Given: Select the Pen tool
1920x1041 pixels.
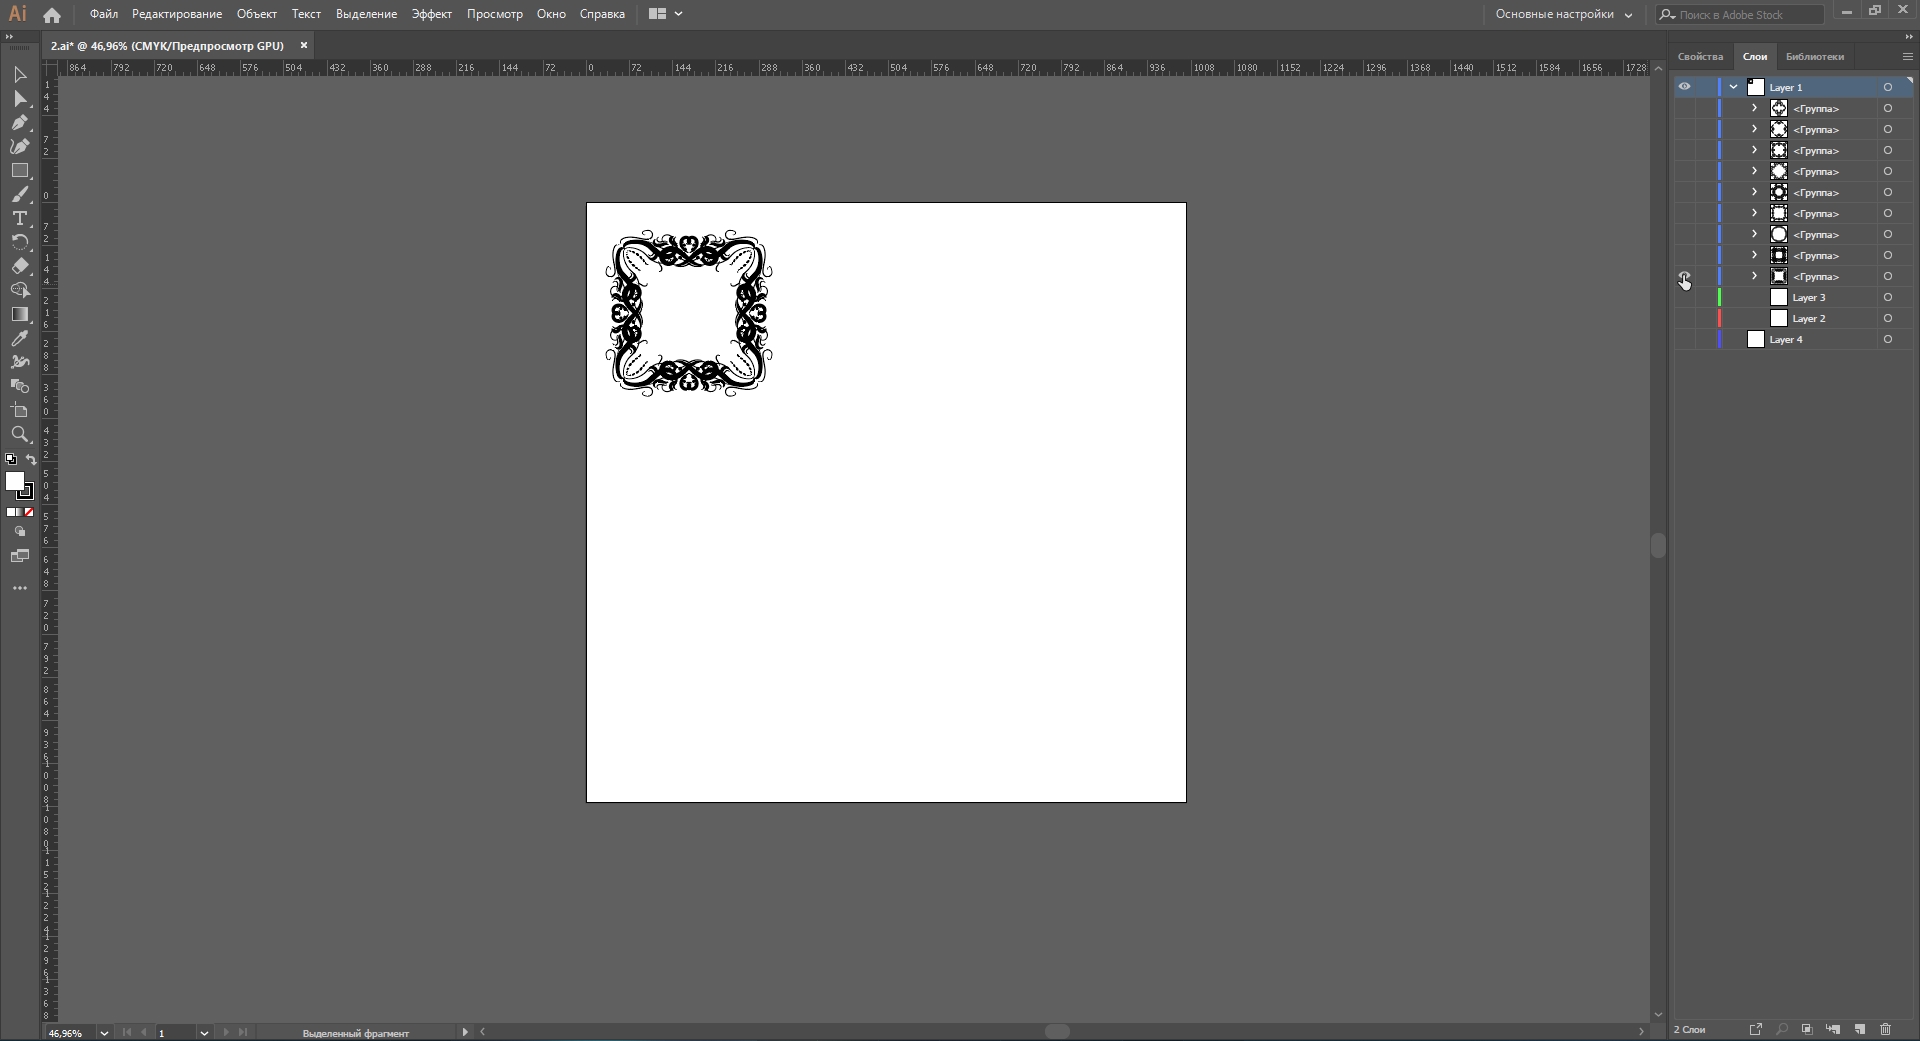Looking at the screenshot, I should (x=19, y=123).
